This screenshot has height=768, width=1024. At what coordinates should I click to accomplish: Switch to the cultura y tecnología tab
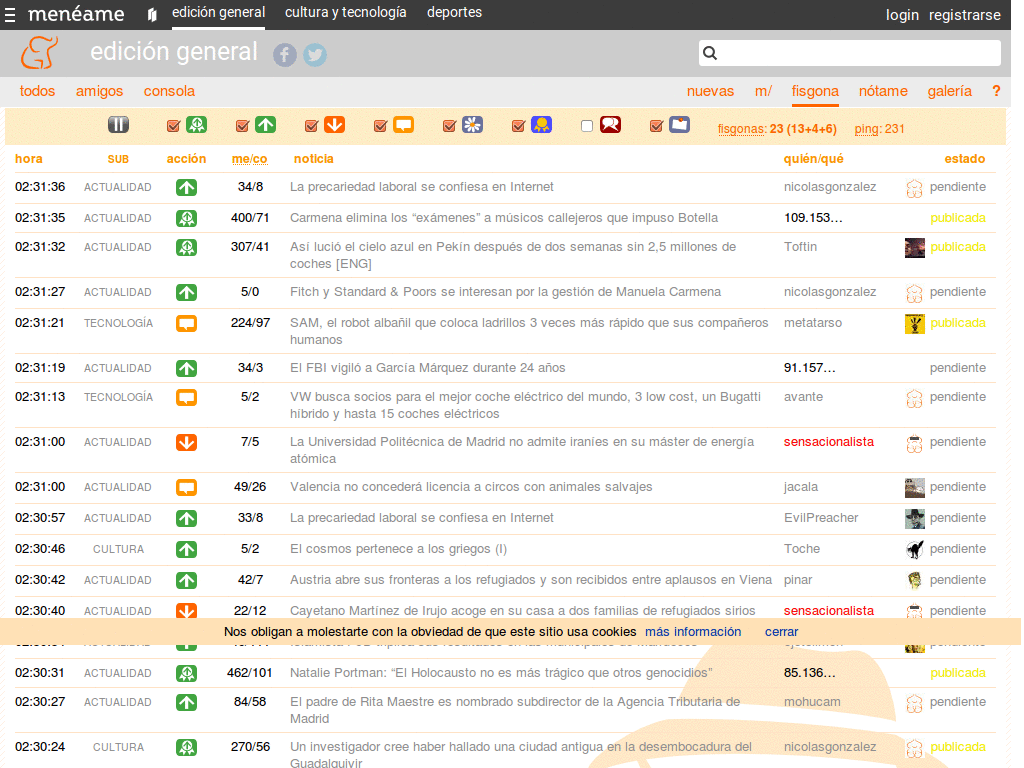click(x=345, y=13)
